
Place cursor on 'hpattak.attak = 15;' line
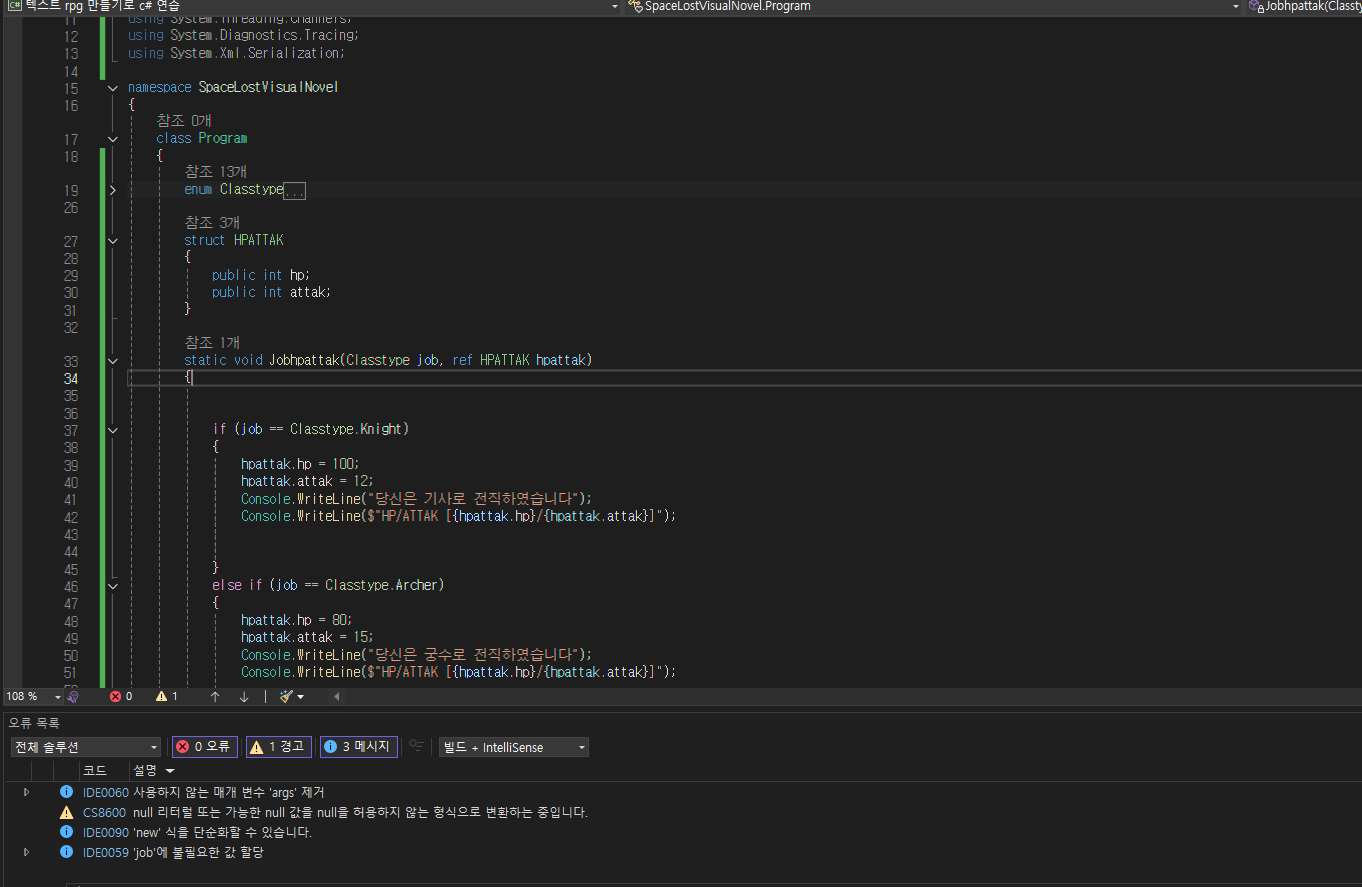pos(307,637)
